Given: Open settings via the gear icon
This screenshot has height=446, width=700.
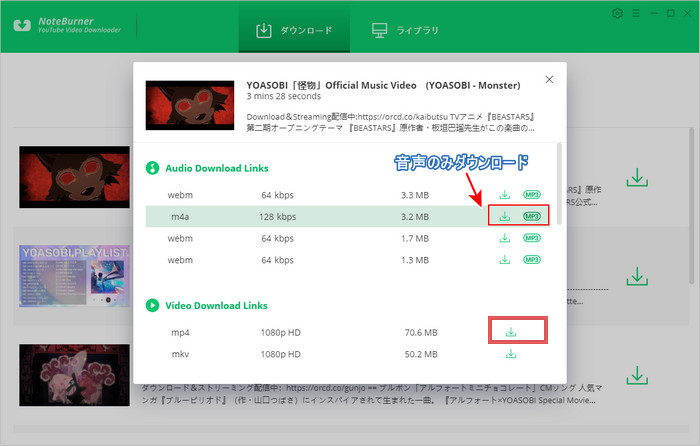Looking at the screenshot, I should click(617, 13).
